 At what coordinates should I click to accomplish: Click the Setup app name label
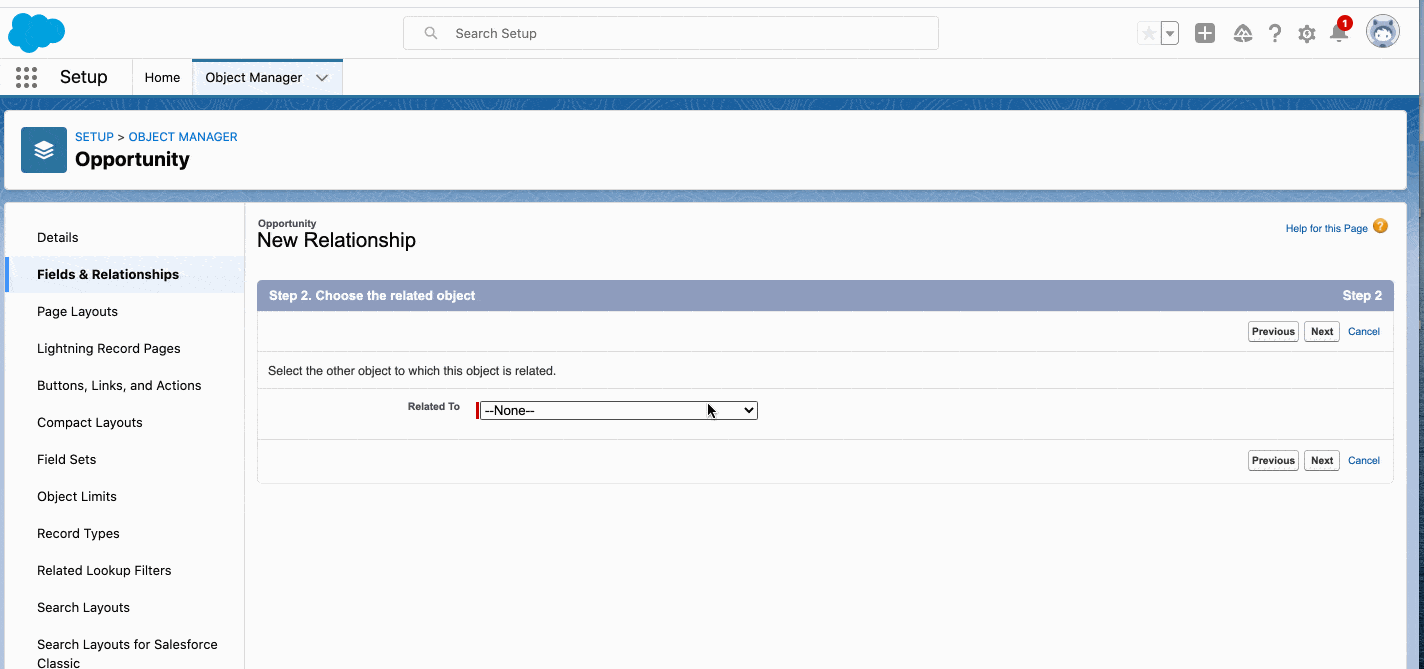click(84, 77)
